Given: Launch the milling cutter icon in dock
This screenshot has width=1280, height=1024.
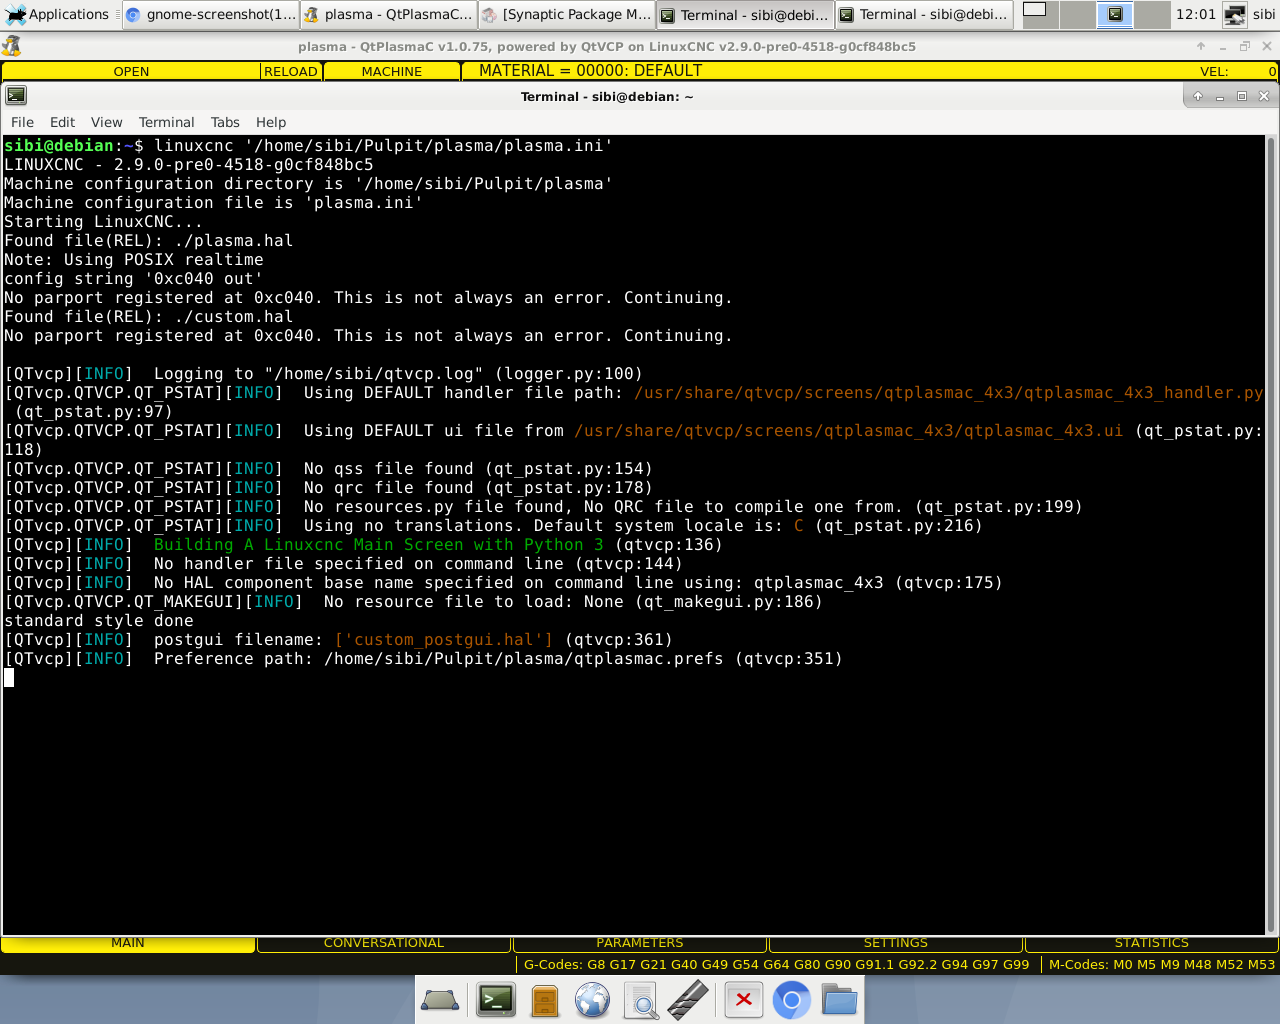Looking at the screenshot, I should [x=688, y=1000].
